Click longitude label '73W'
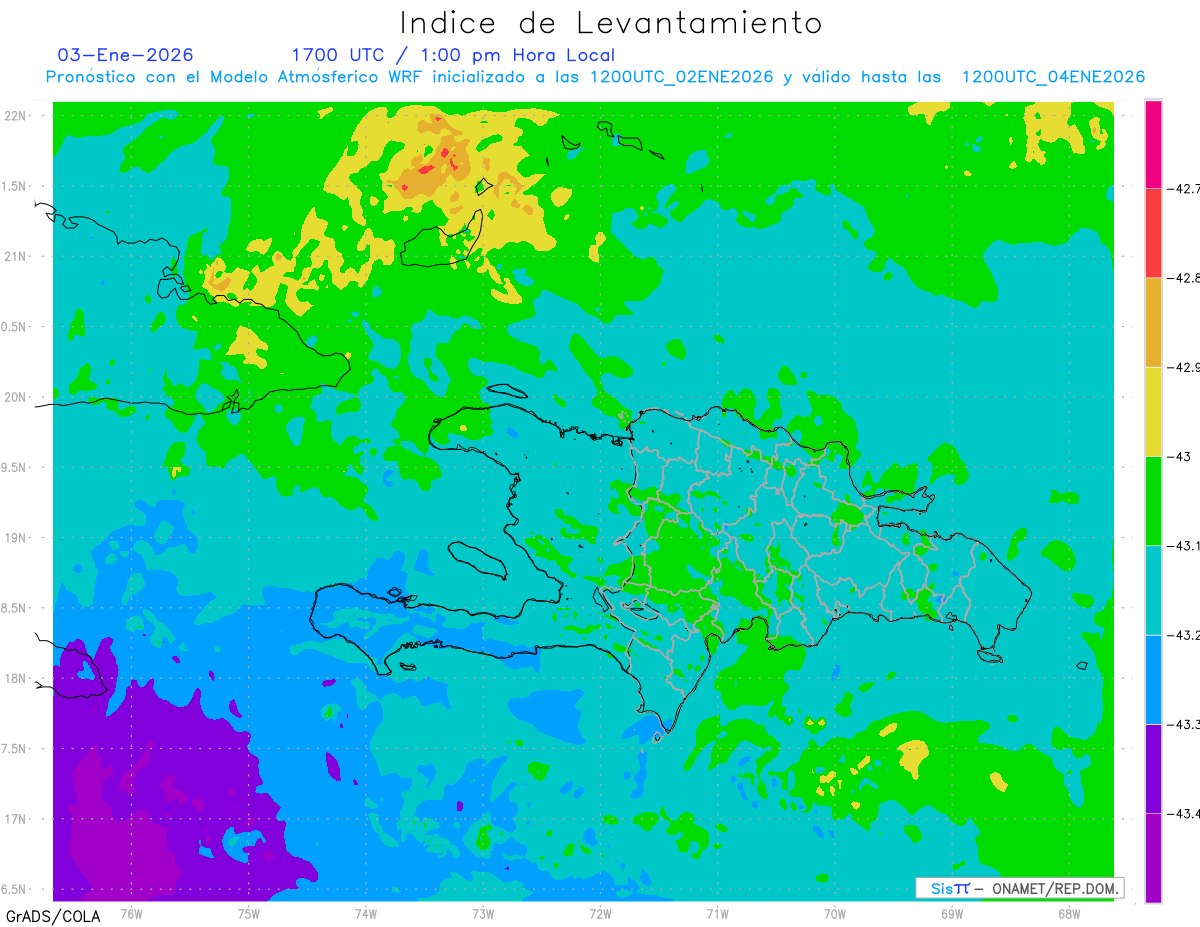This screenshot has height=927, width=1200. pos(483,912)
